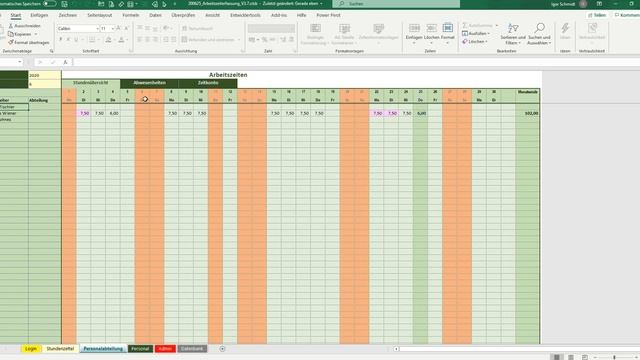The height and width of the screenshot is (360, 640).
Task: Open the Formeln ribbon tab
Action: coord(131,15)
